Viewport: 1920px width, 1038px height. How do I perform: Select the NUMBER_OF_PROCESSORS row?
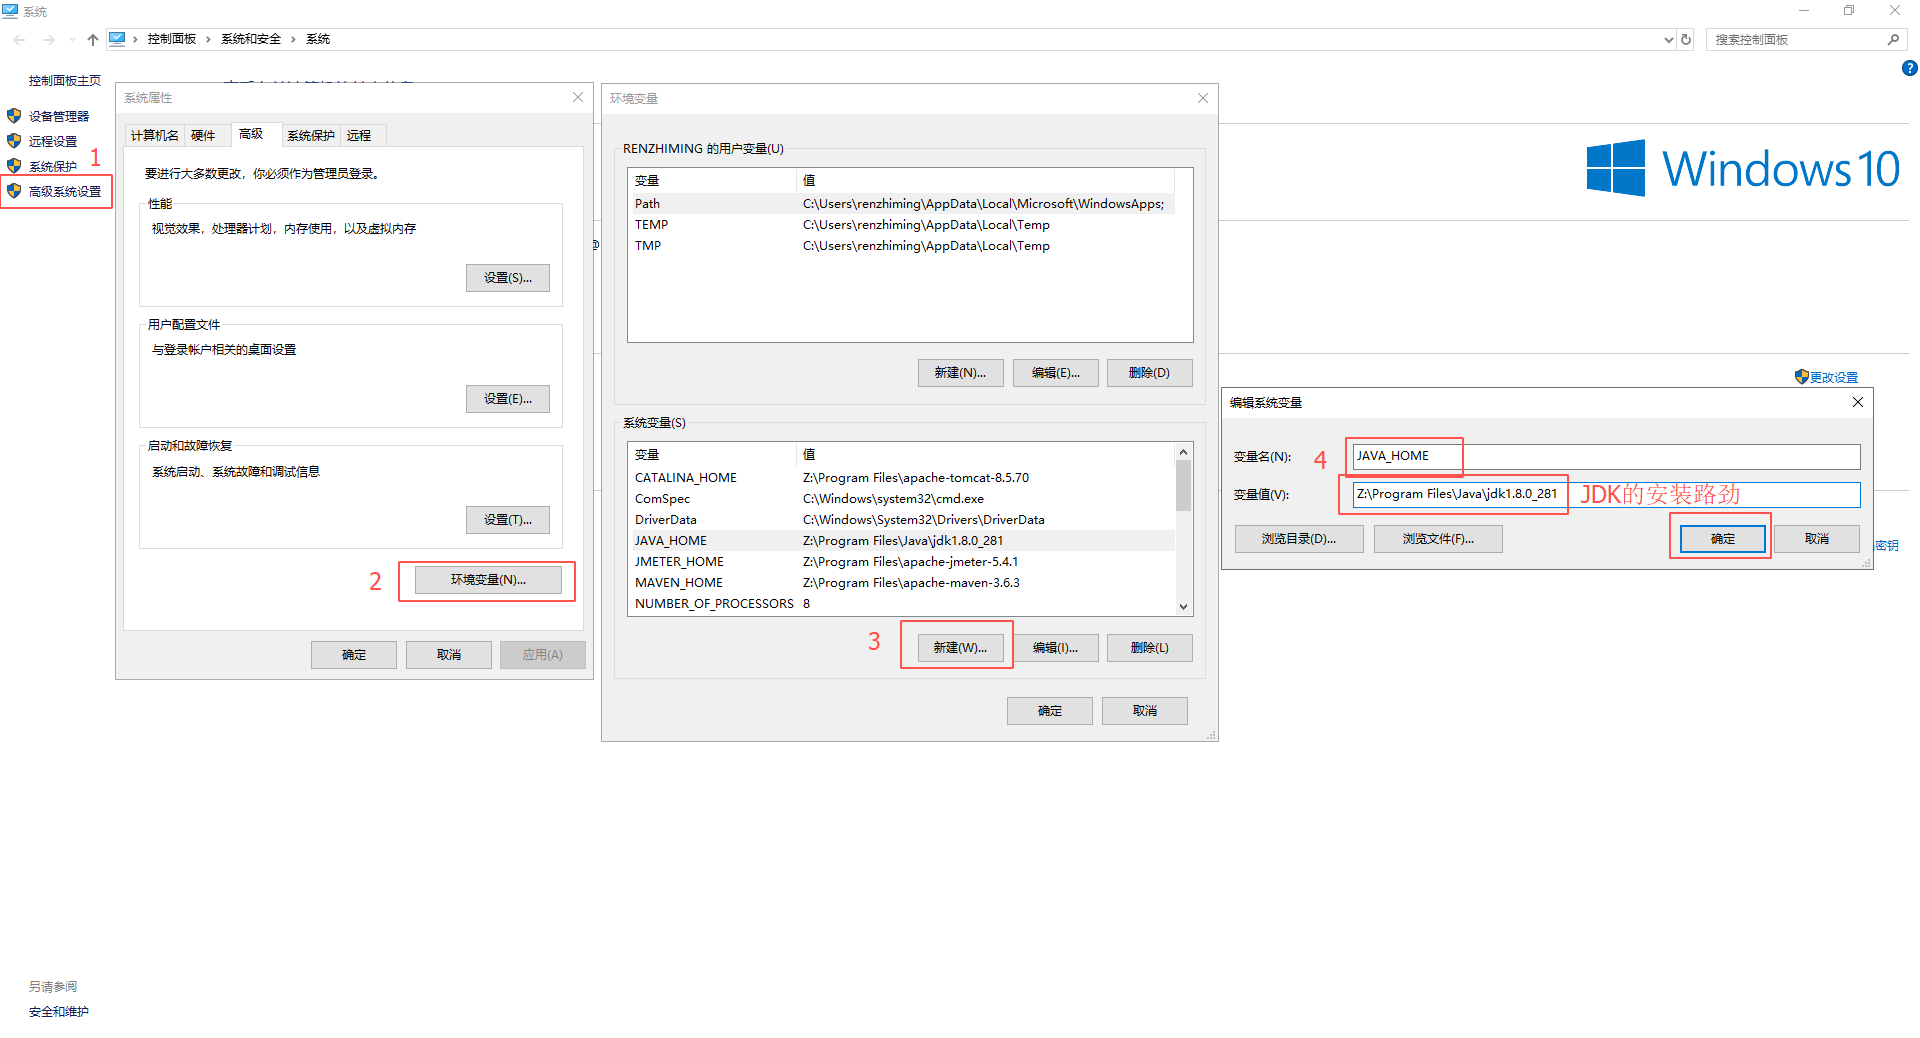pos(902,604)
